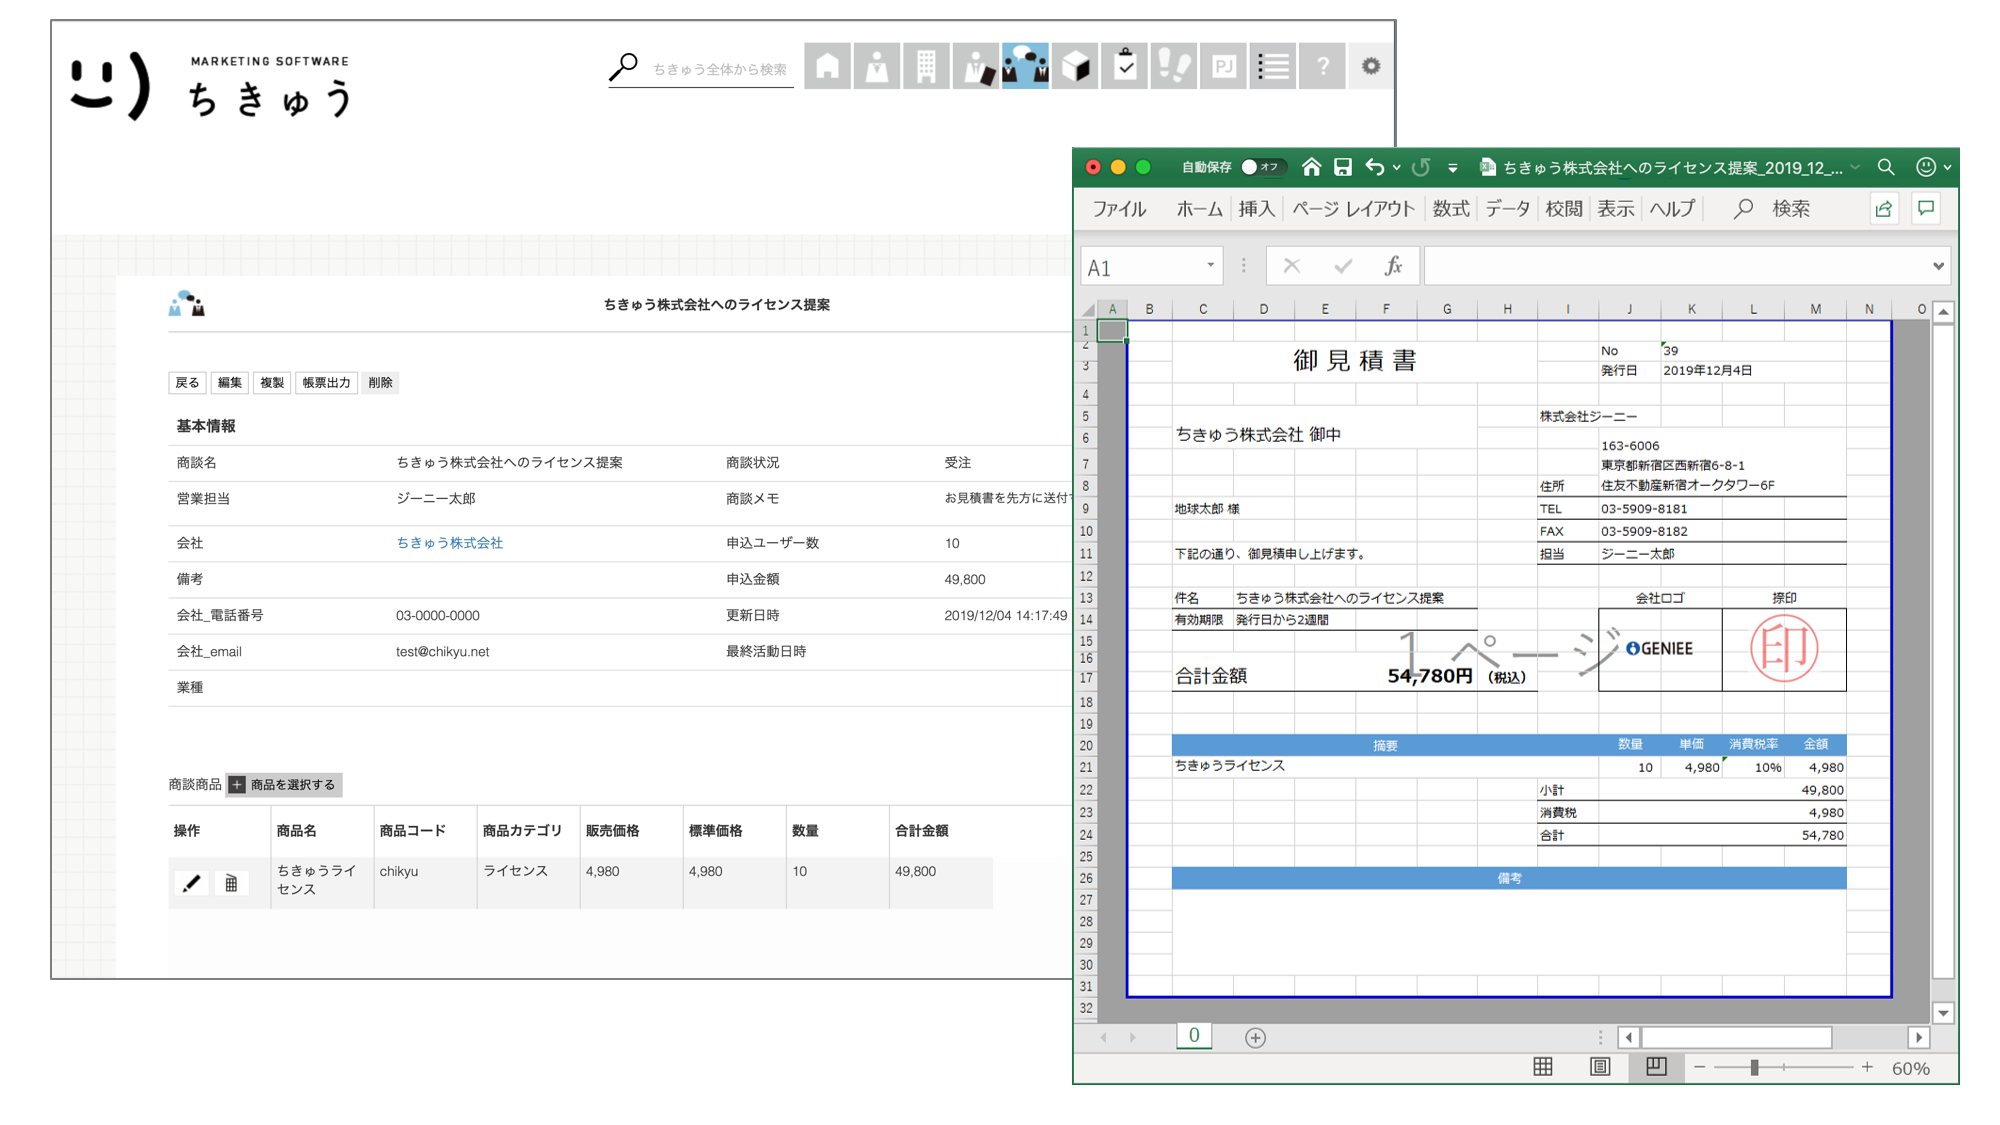Click the PJ project icon
The height and width of the screenshot is (1125, 2000).
point(1223,66)
